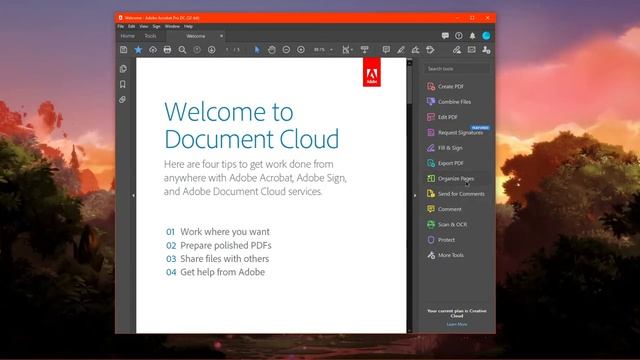The width and height of the screenshot is (640, 360).
Task: Click the page number field
Action: coord(228,50)
